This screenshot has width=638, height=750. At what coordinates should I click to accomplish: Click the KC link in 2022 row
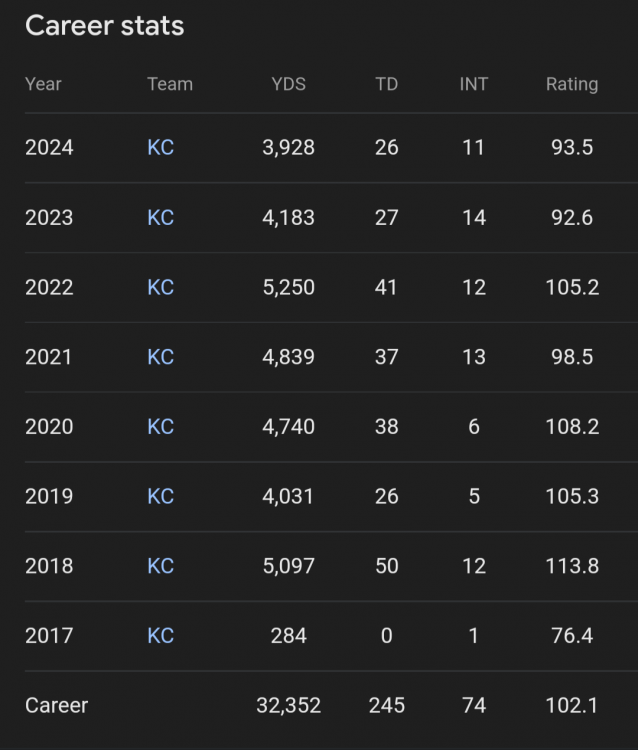pyautogui.click(x=160, y=288)
